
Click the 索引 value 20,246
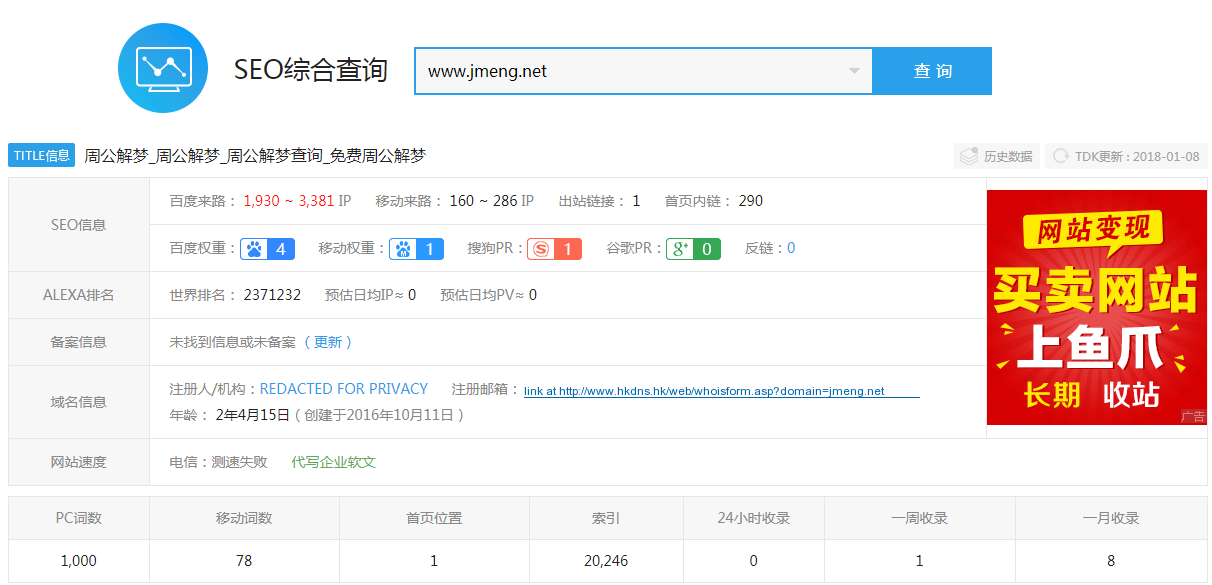click(x=606, y=561)
